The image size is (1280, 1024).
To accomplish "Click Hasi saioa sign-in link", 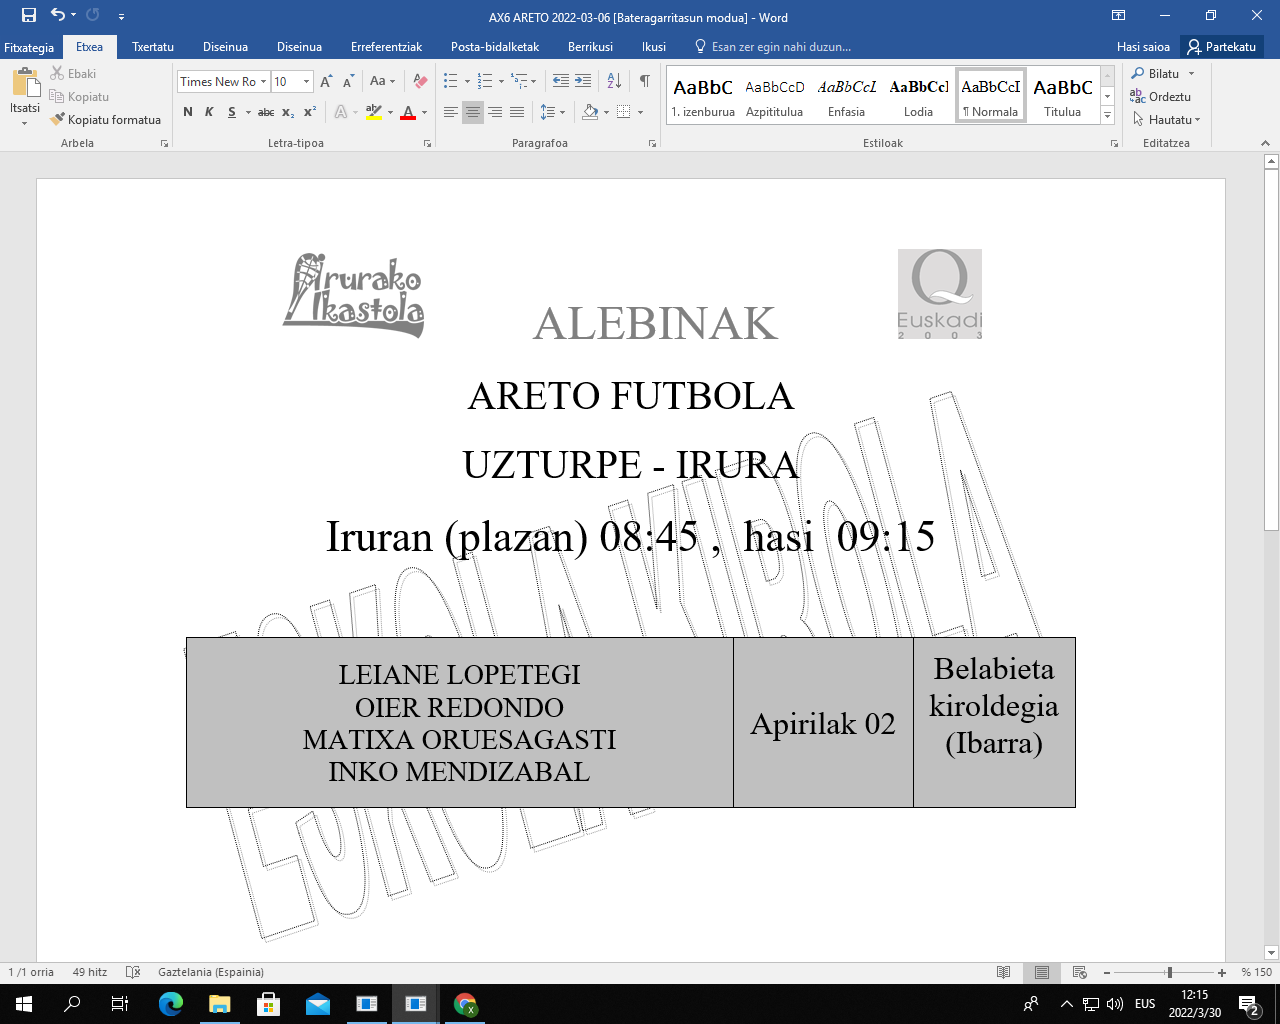I will pyautogui.click(x=1143, y=47).
